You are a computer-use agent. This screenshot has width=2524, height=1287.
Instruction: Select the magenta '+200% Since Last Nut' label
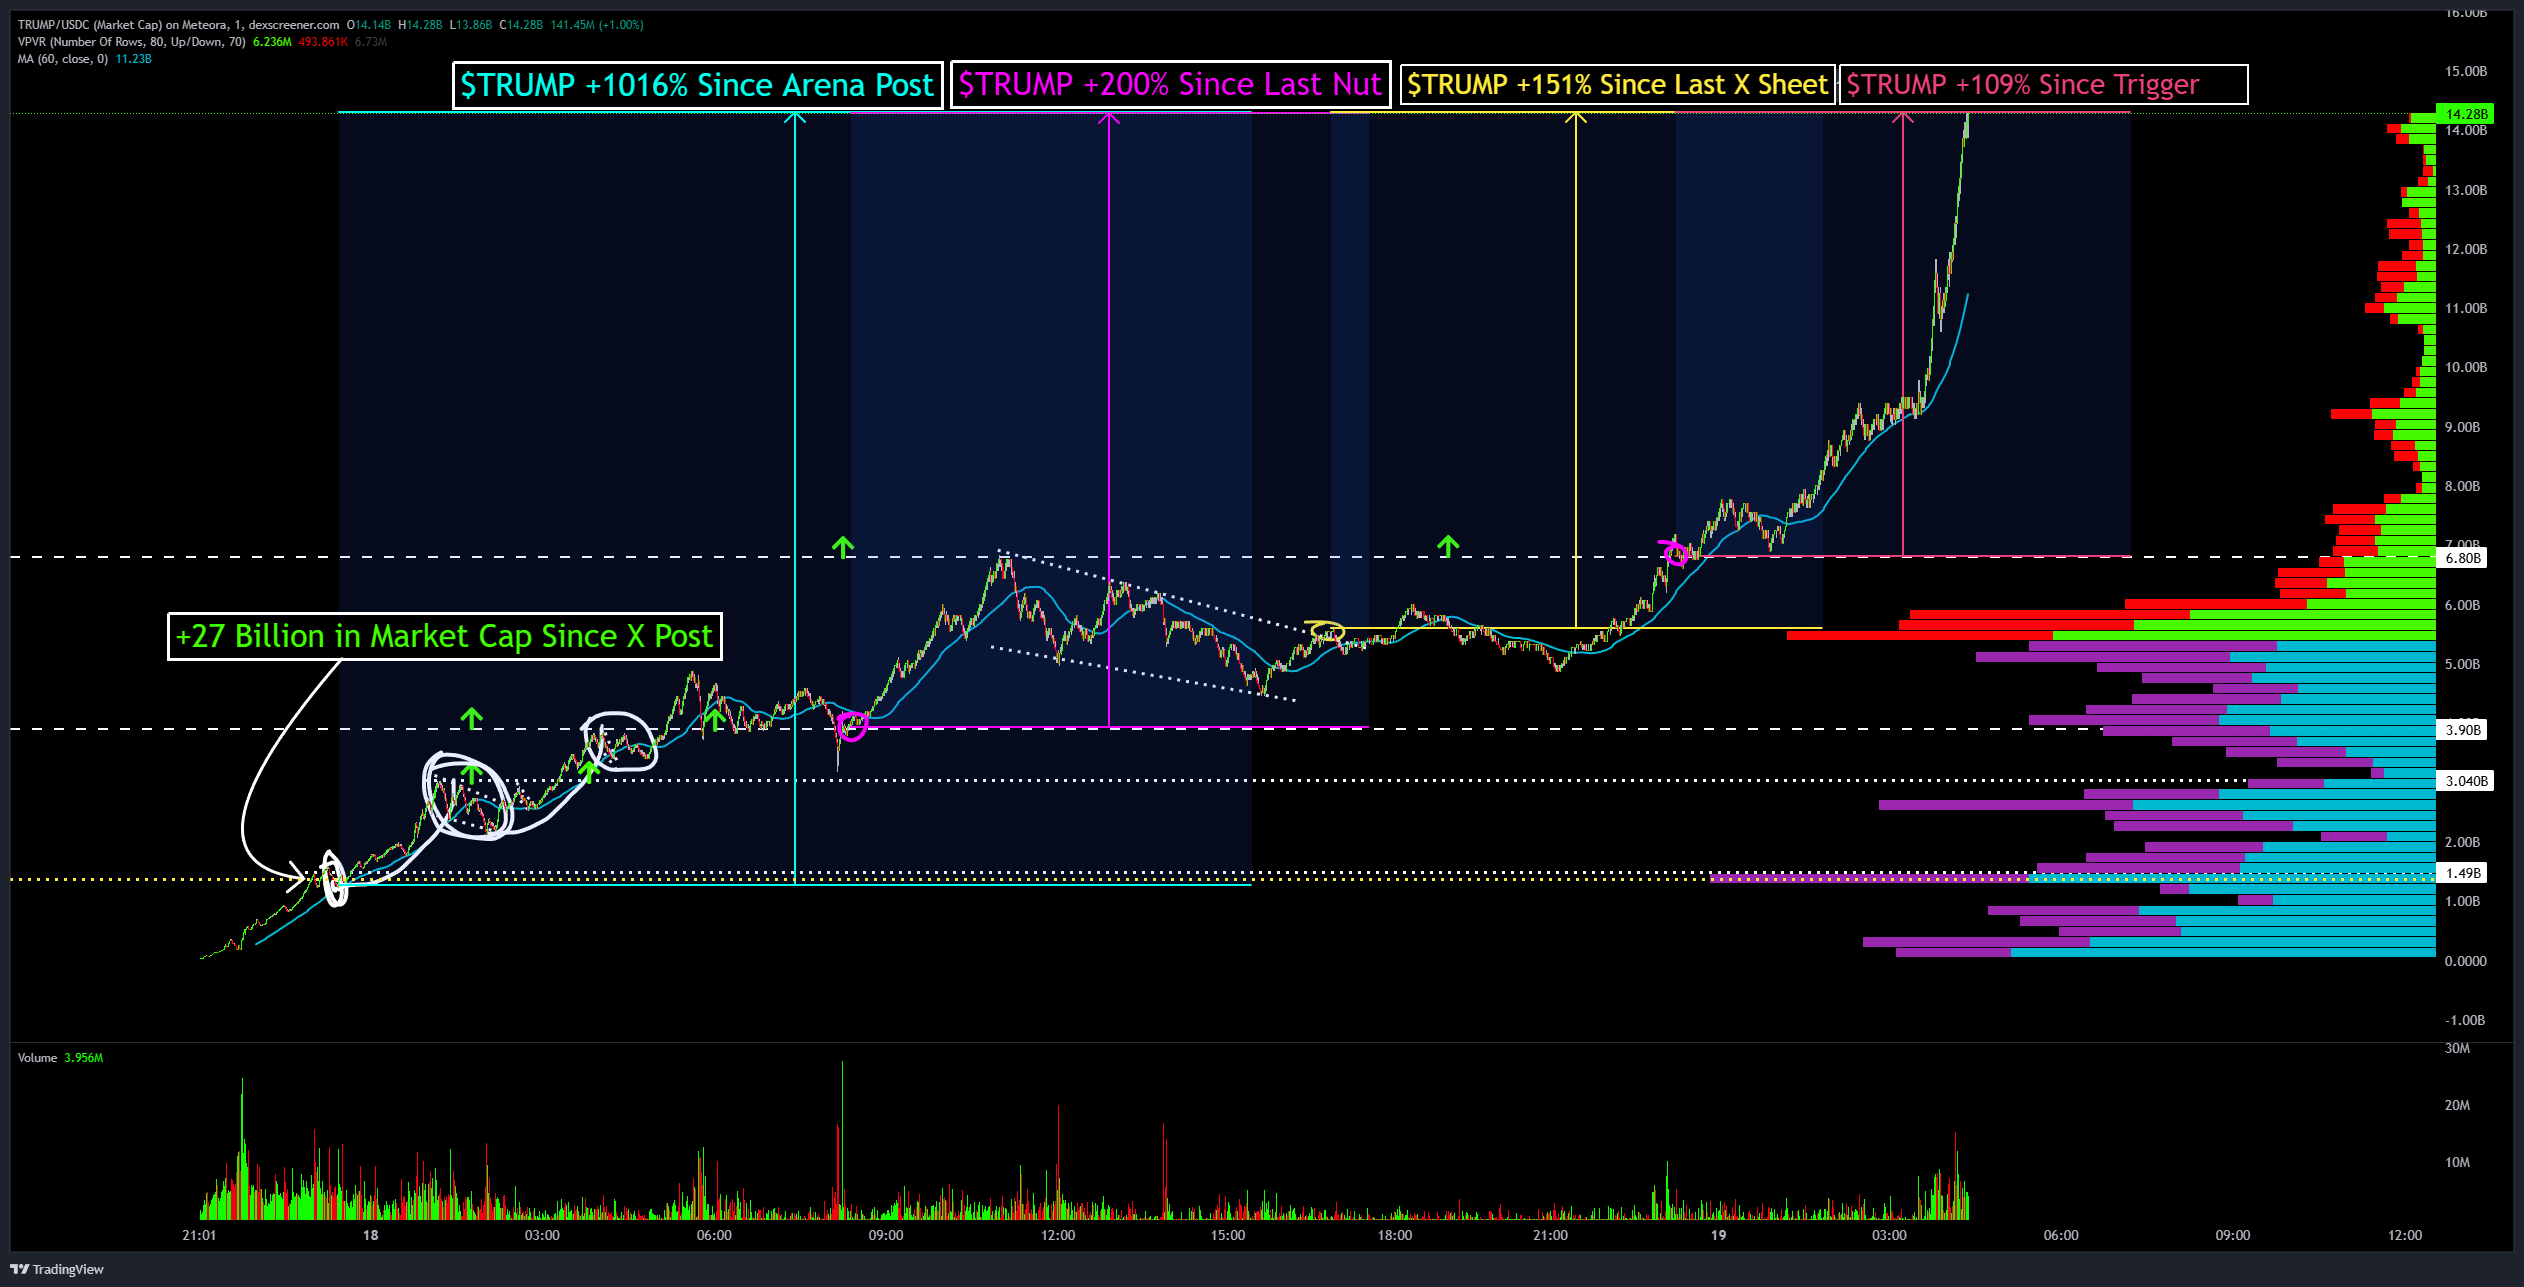click(1169, 85)
